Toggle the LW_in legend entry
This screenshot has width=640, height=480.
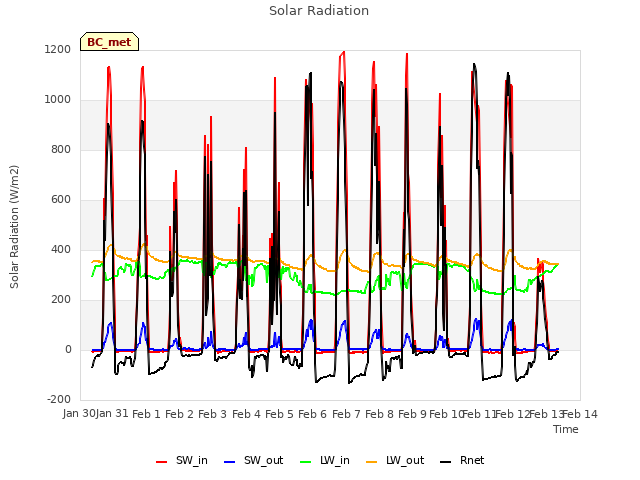tap(325, 461)
